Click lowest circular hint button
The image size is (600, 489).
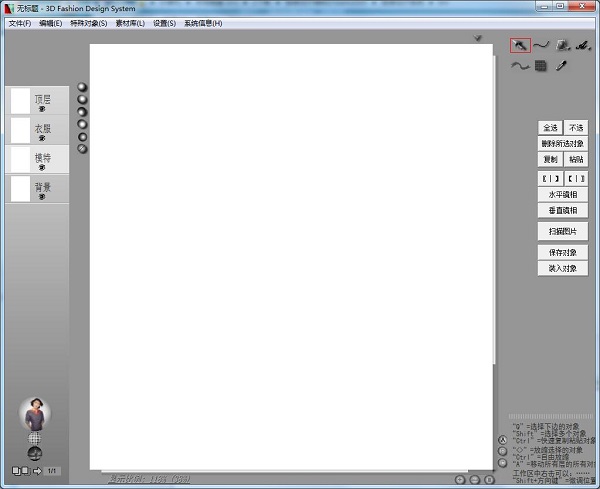[502, 463]
